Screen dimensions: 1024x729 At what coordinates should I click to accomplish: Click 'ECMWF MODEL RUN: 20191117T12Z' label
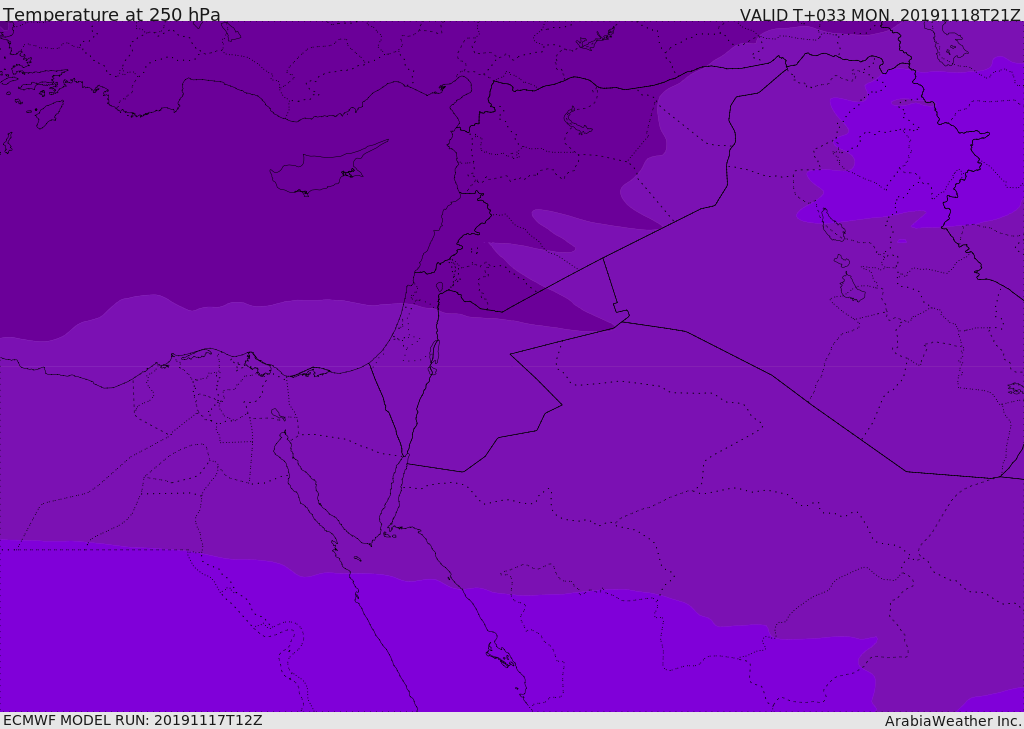(x=133, y=720)
